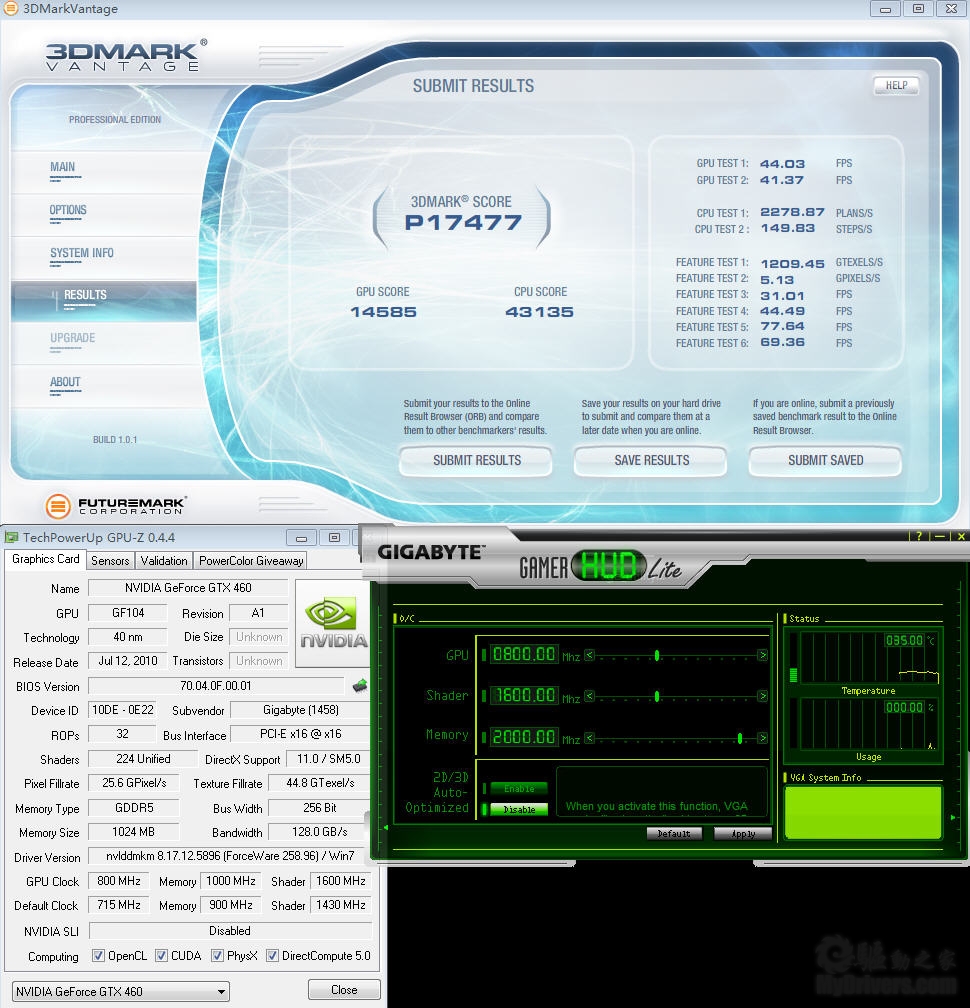Screen dimensions: 970x1008
Task: Open the PowerColor Giveaway tab
Action: click(251, 561)
